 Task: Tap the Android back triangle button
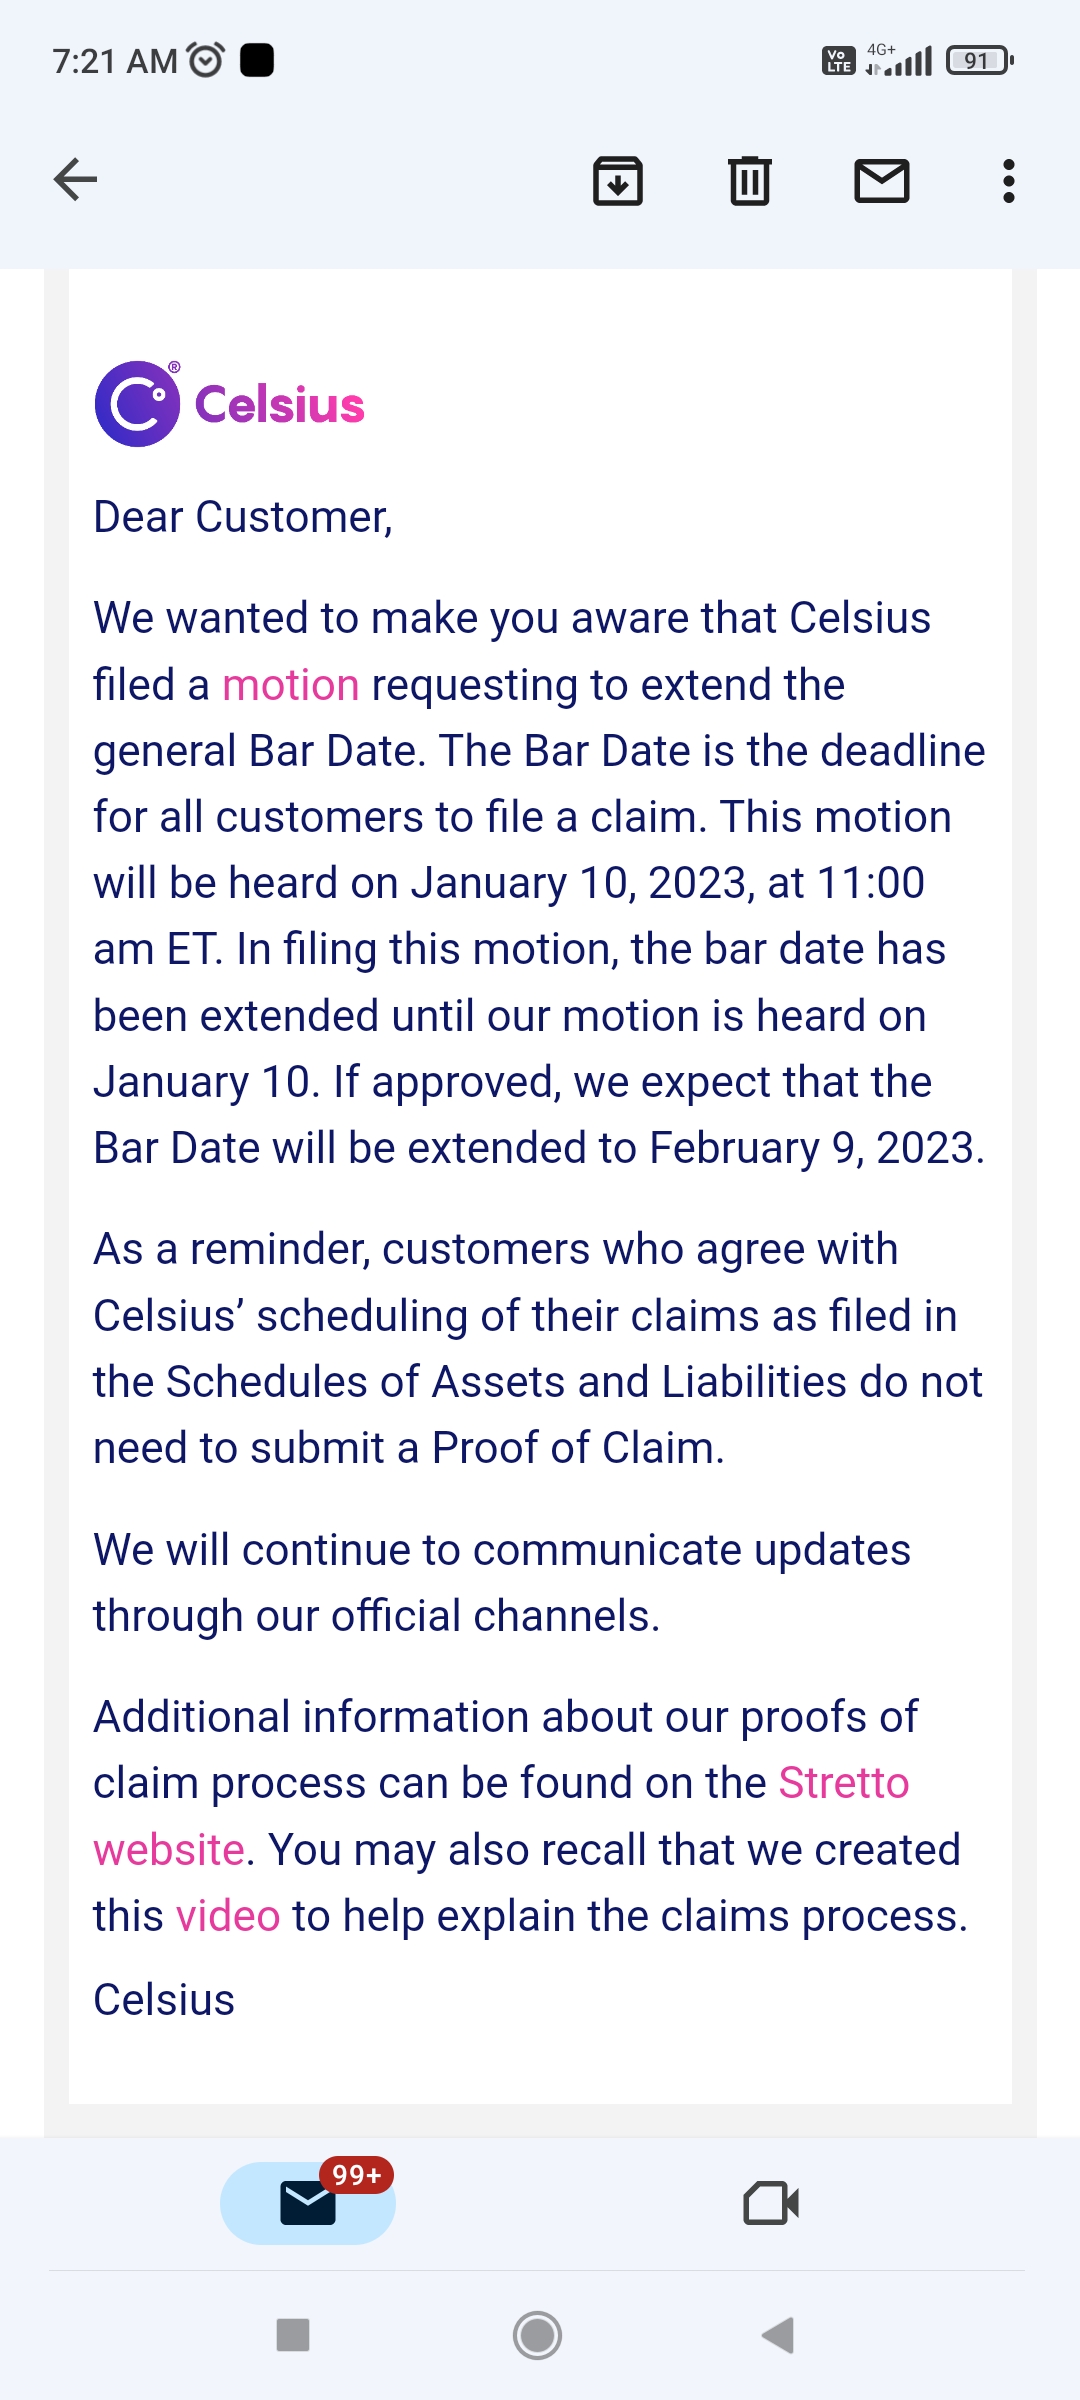(x=778, y=2335)
